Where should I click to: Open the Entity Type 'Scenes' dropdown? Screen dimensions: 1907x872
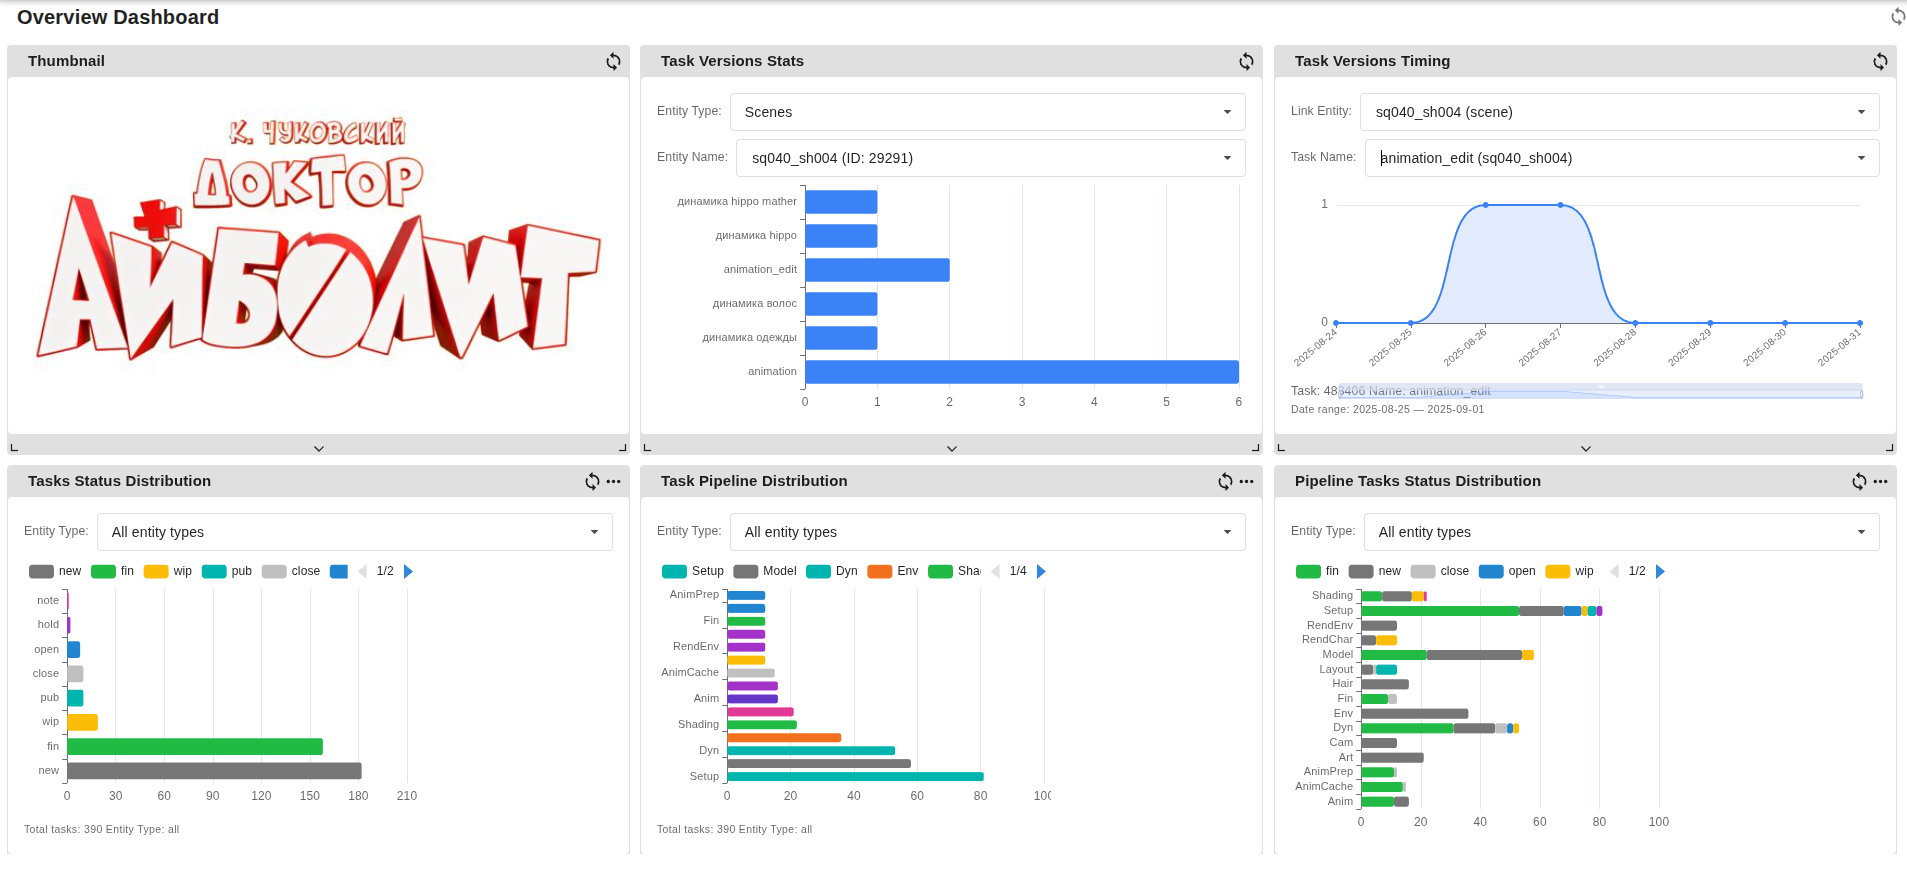point(987,112)
